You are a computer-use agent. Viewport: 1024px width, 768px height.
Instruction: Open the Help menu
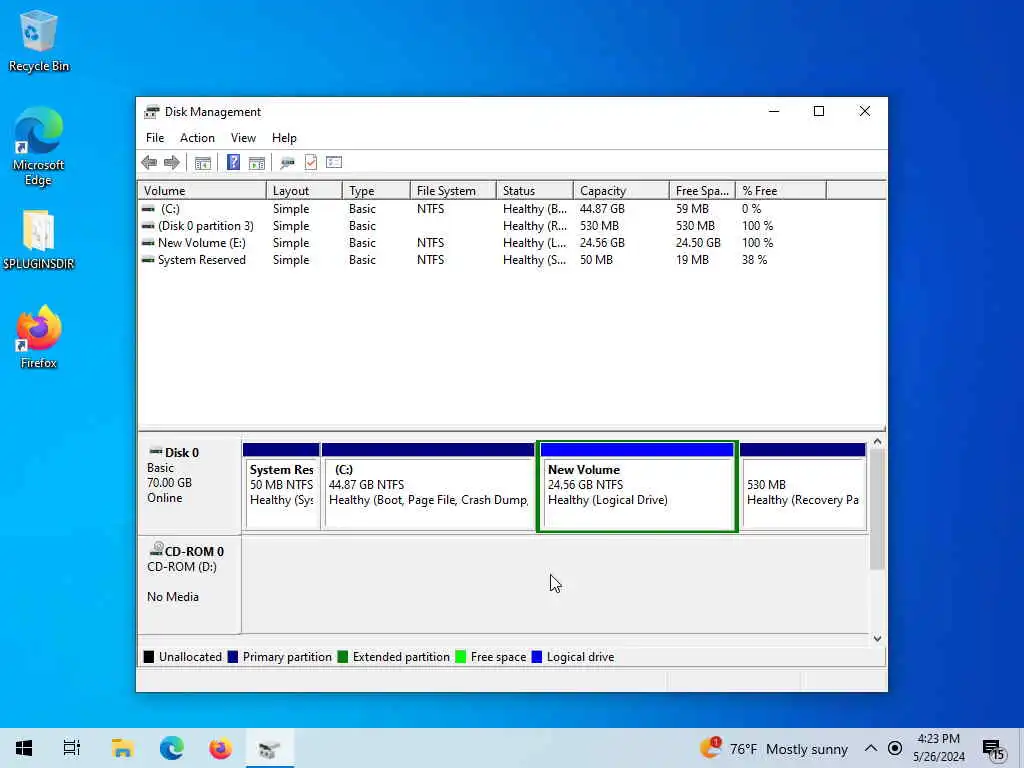pyautogui.click(x=284, y=138)
